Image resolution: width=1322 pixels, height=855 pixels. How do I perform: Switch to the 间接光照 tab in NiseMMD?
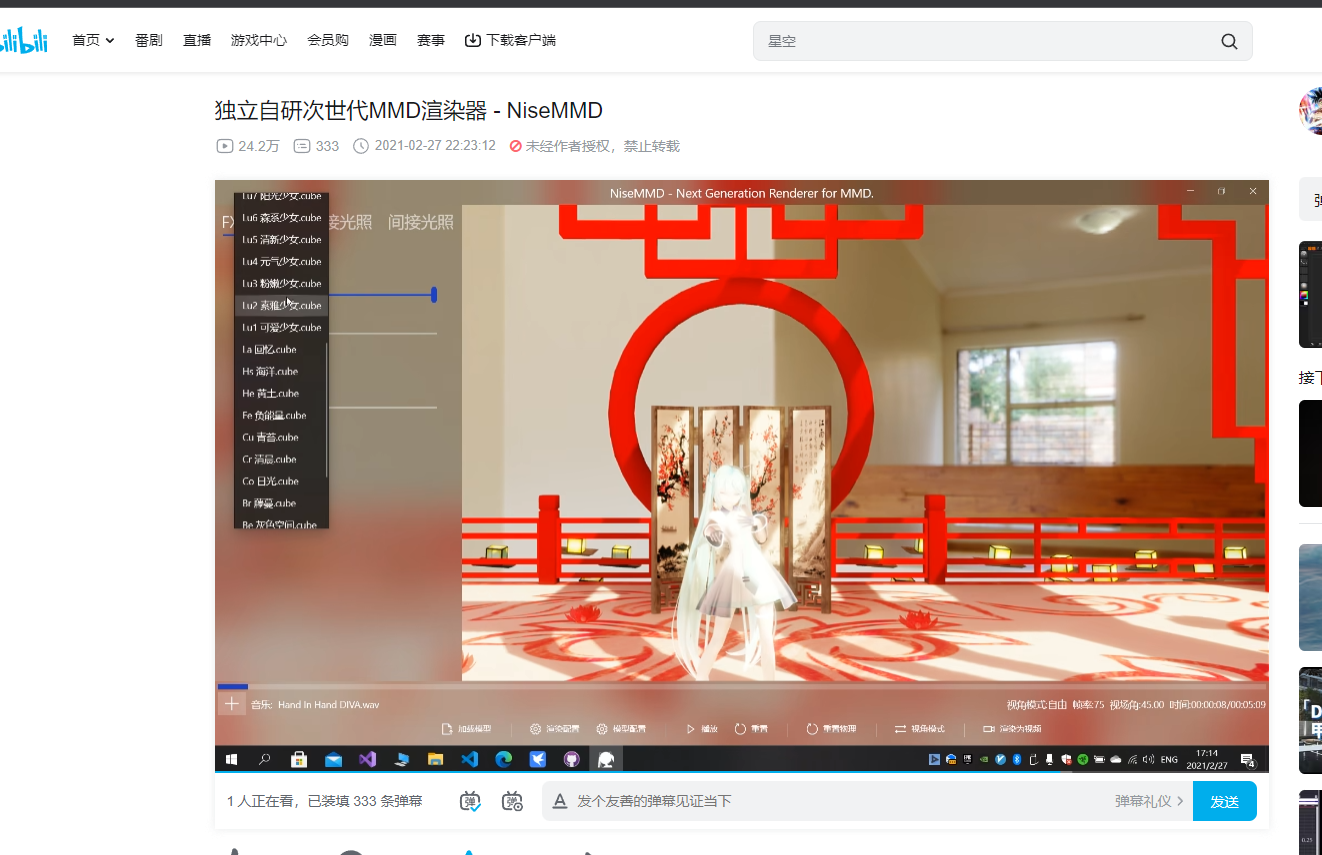(421, 222)
